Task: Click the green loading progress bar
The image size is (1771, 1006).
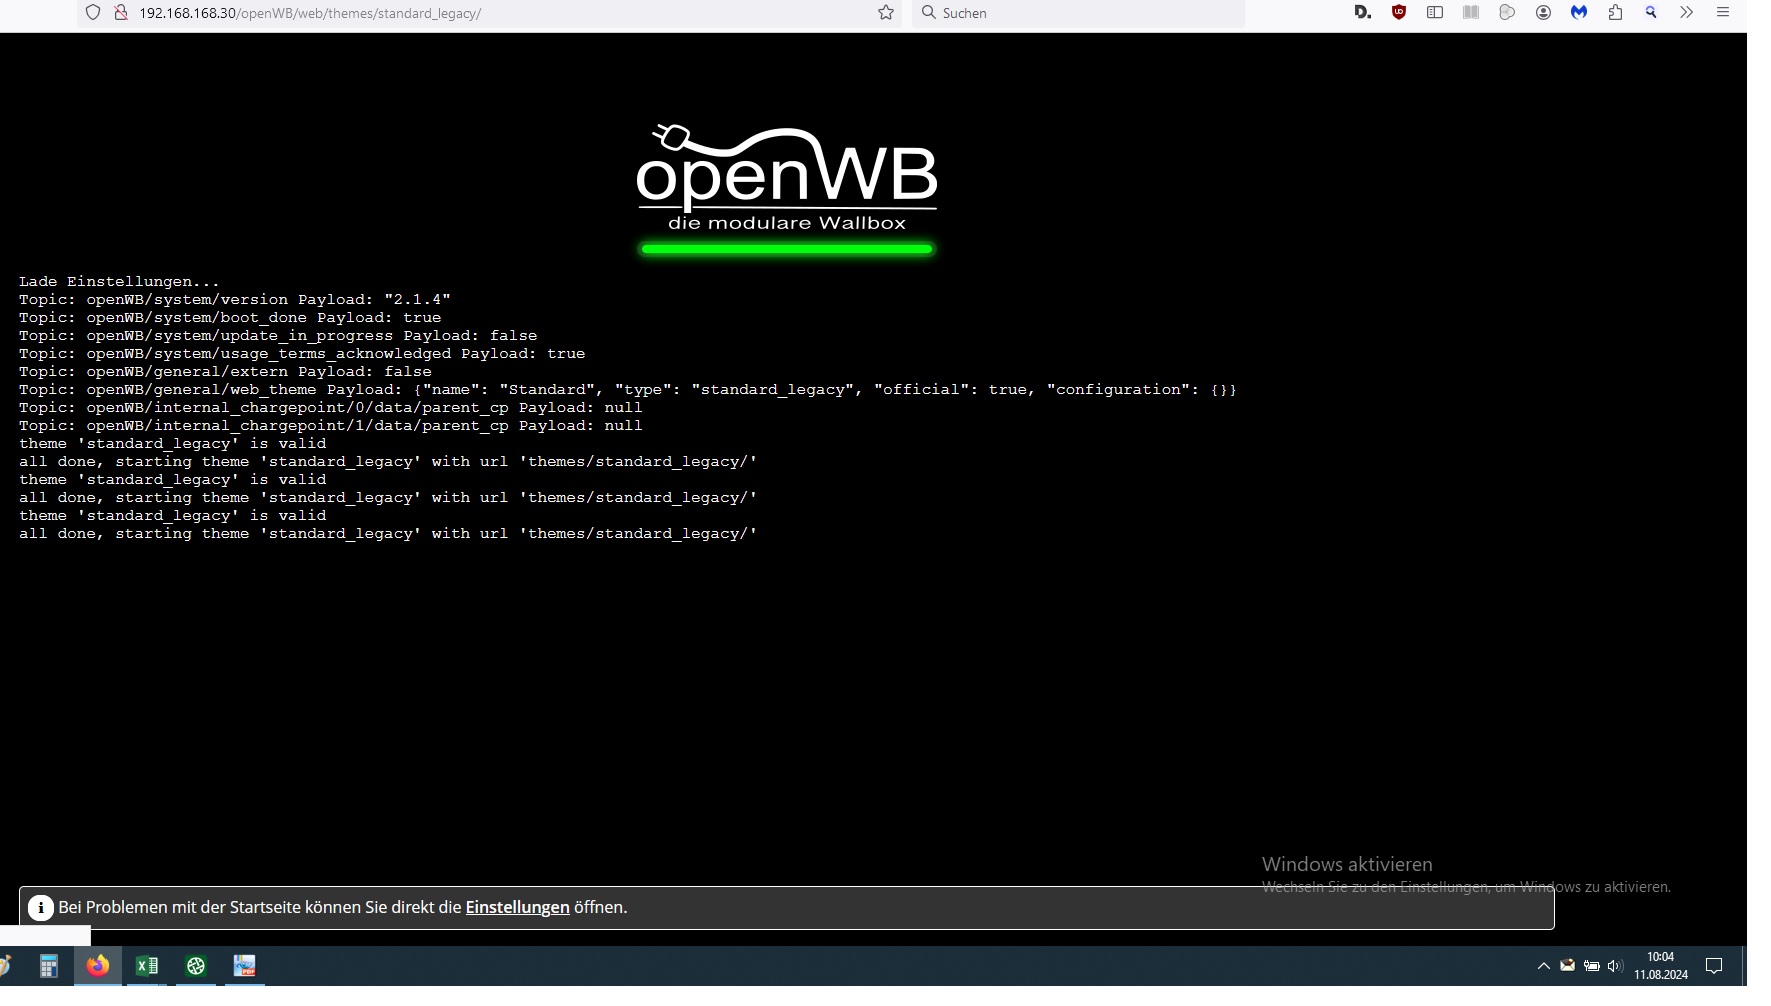Action: [x=787, y=249]
